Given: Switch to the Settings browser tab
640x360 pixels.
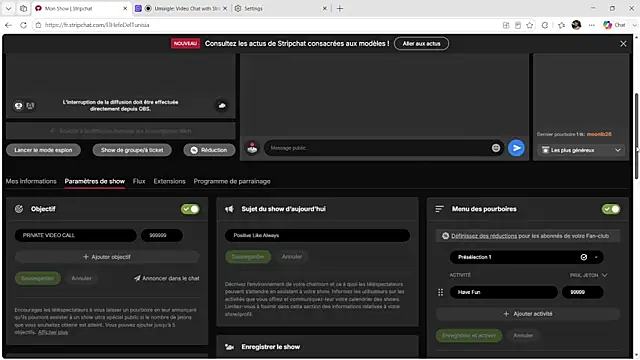Looking at the screenshot, I should 280,8.
